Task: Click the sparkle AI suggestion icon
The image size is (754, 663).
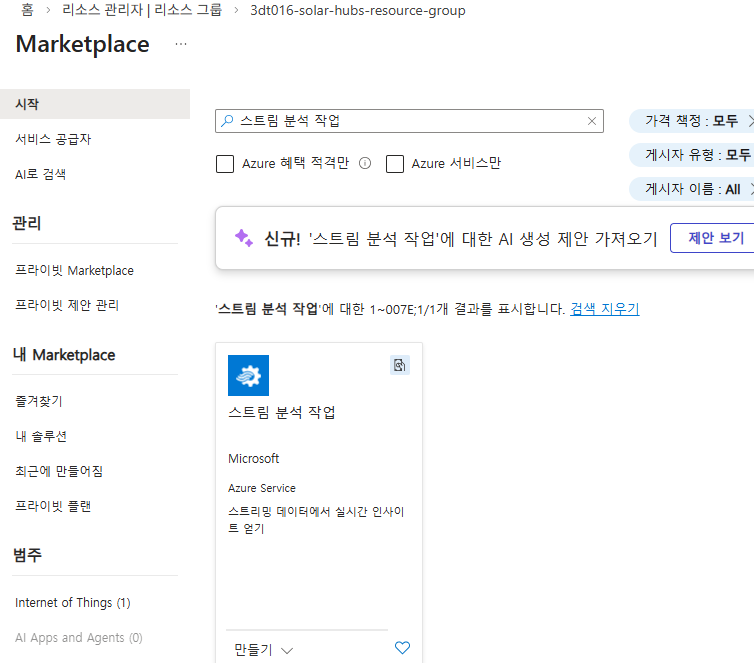Action: click(244, 238)
